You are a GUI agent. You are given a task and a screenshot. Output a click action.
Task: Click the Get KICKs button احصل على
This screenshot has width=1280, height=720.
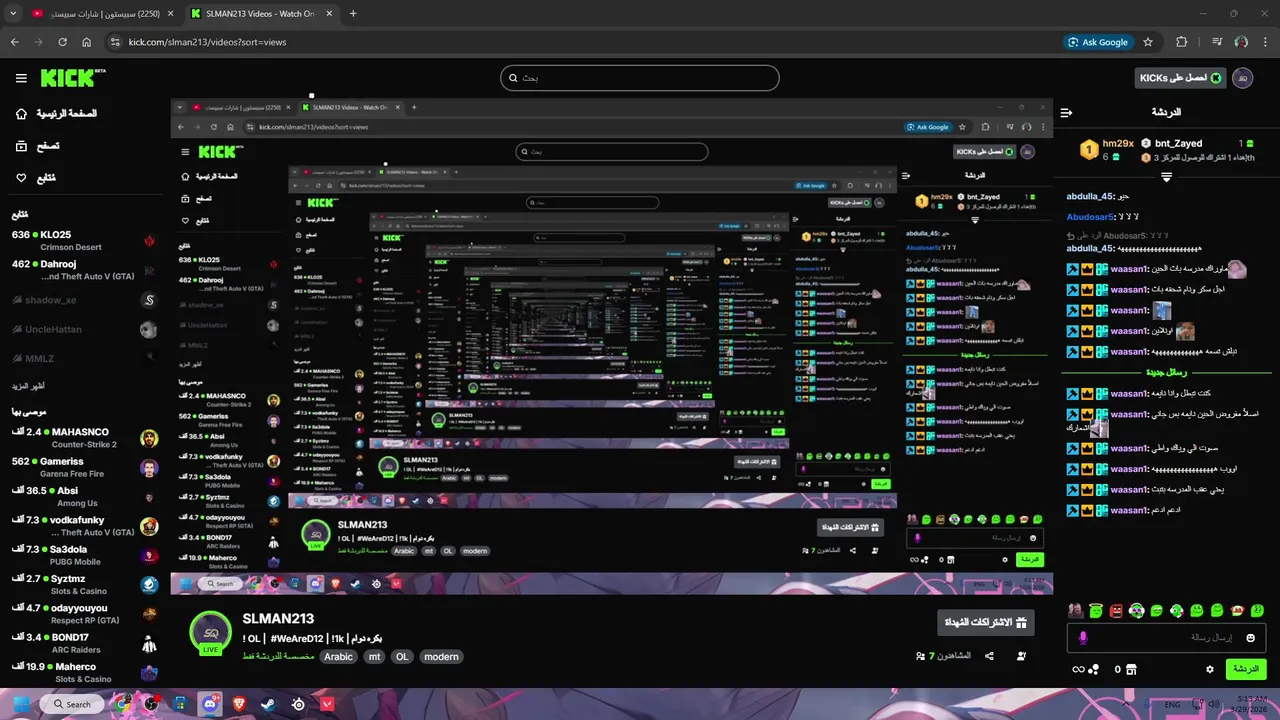click(x=1181, y=78)
